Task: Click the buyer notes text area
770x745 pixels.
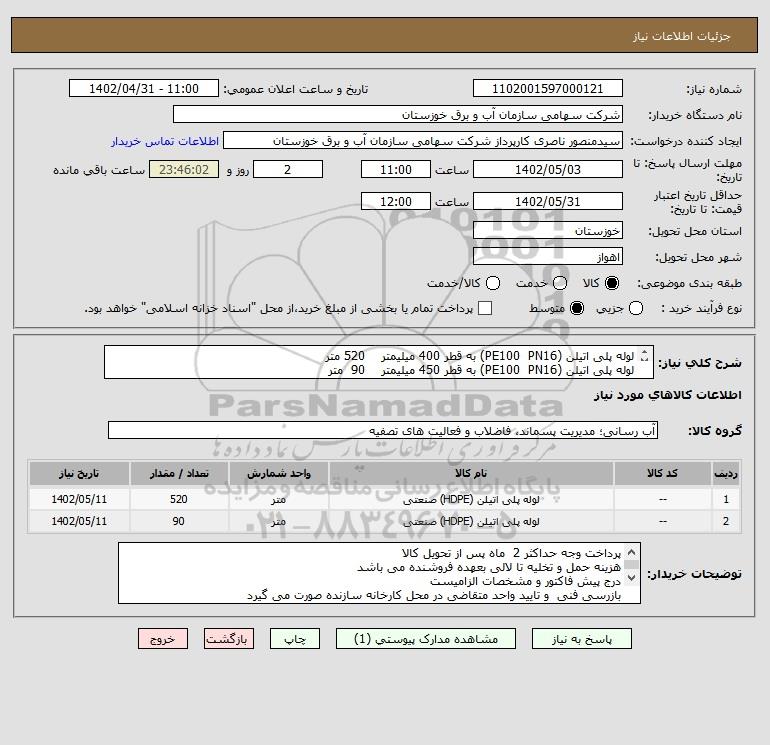Action: point(379,573)
